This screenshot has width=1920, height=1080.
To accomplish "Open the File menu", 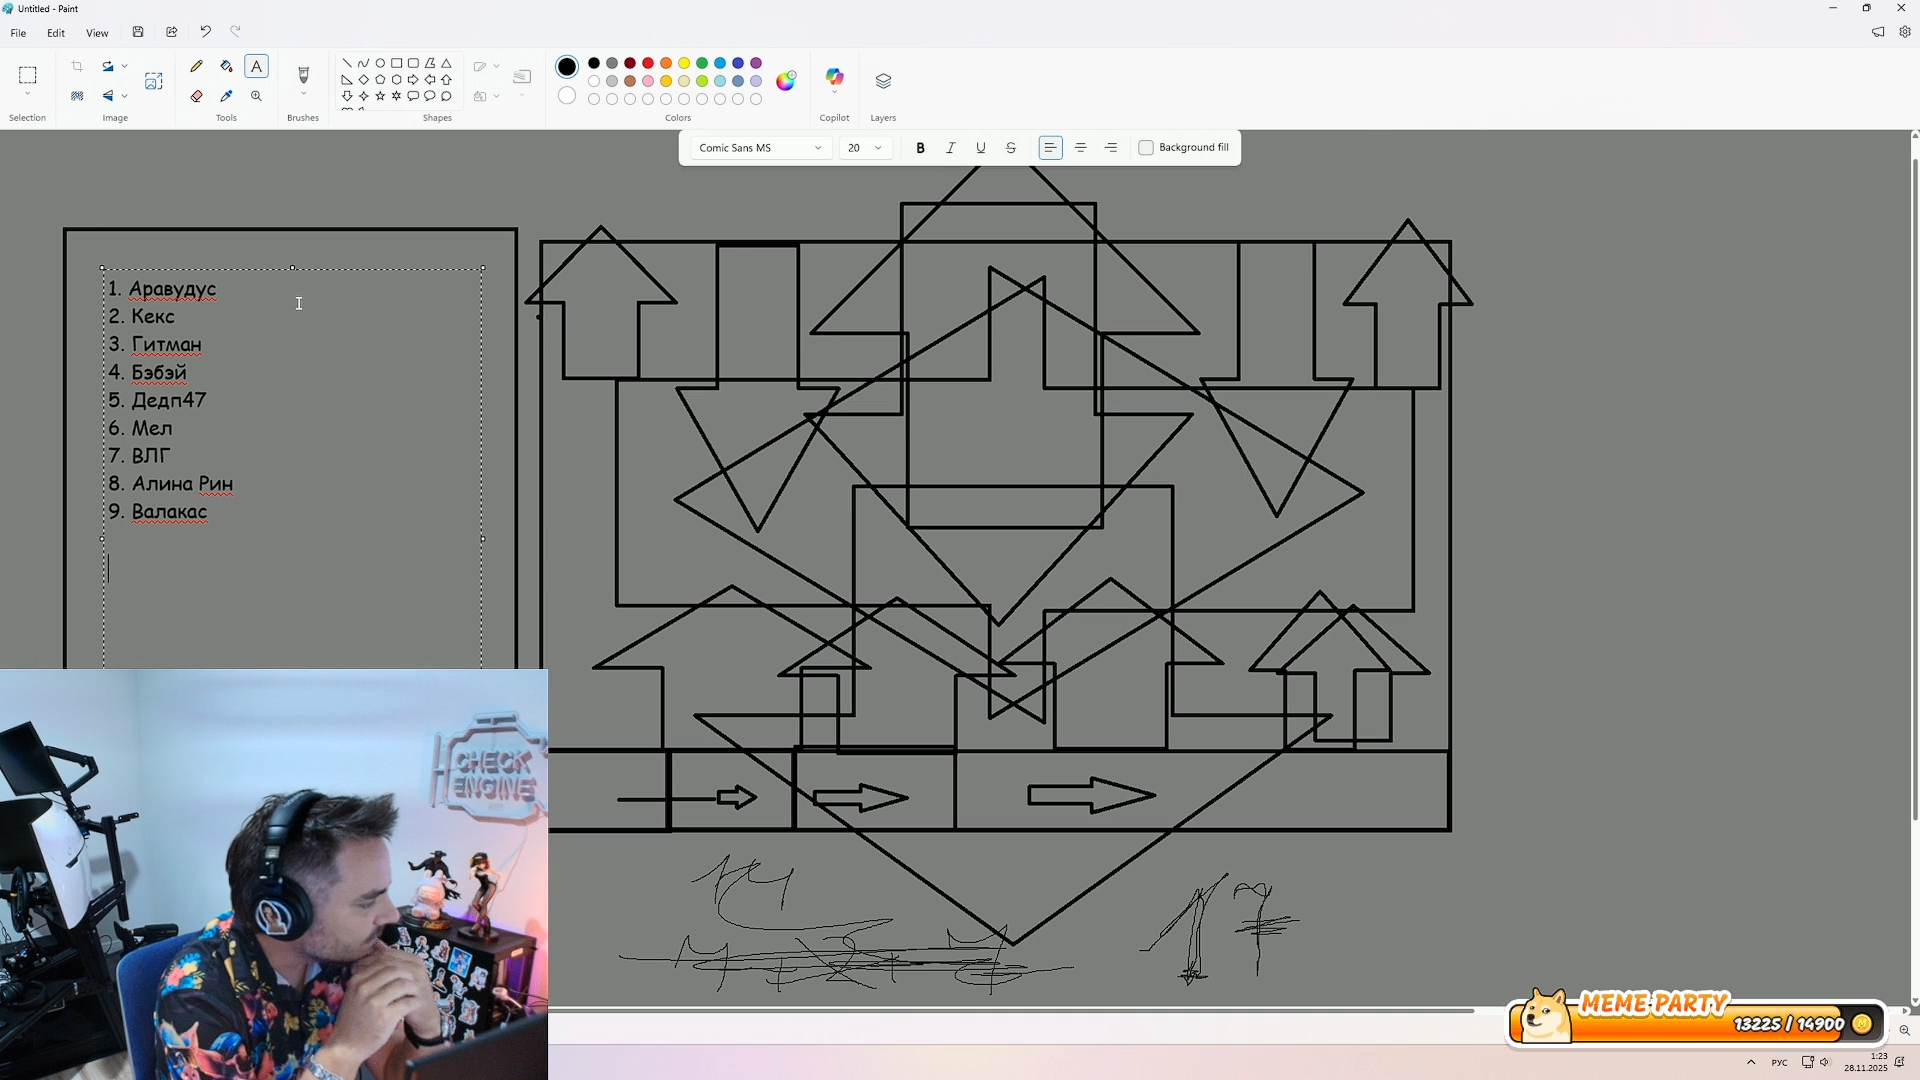I will click(x=18, y=33).
